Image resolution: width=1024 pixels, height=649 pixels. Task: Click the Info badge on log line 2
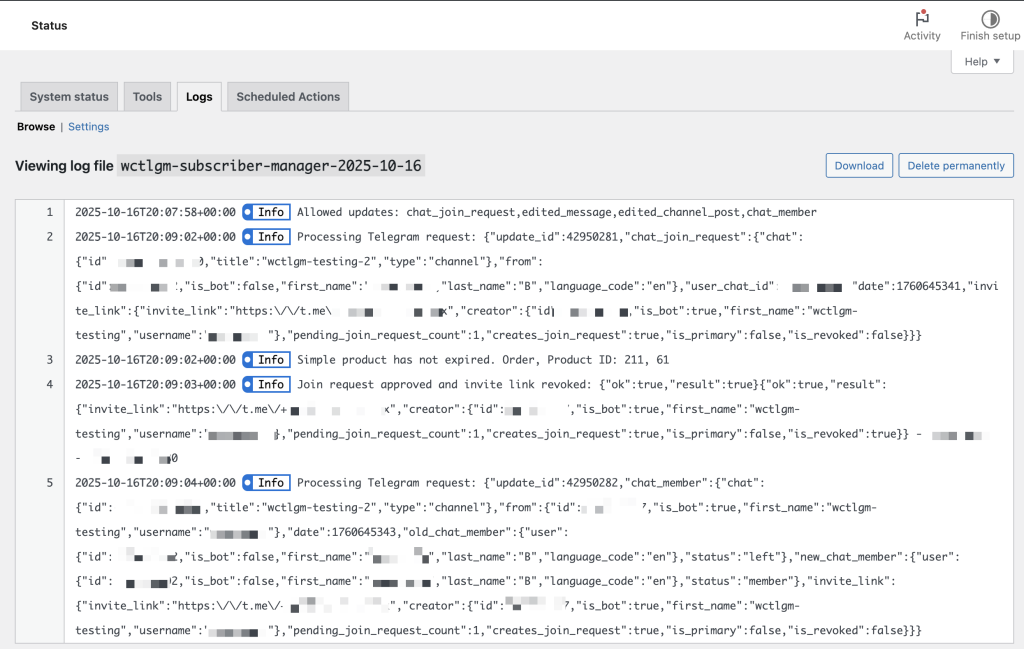click(266, 237)
